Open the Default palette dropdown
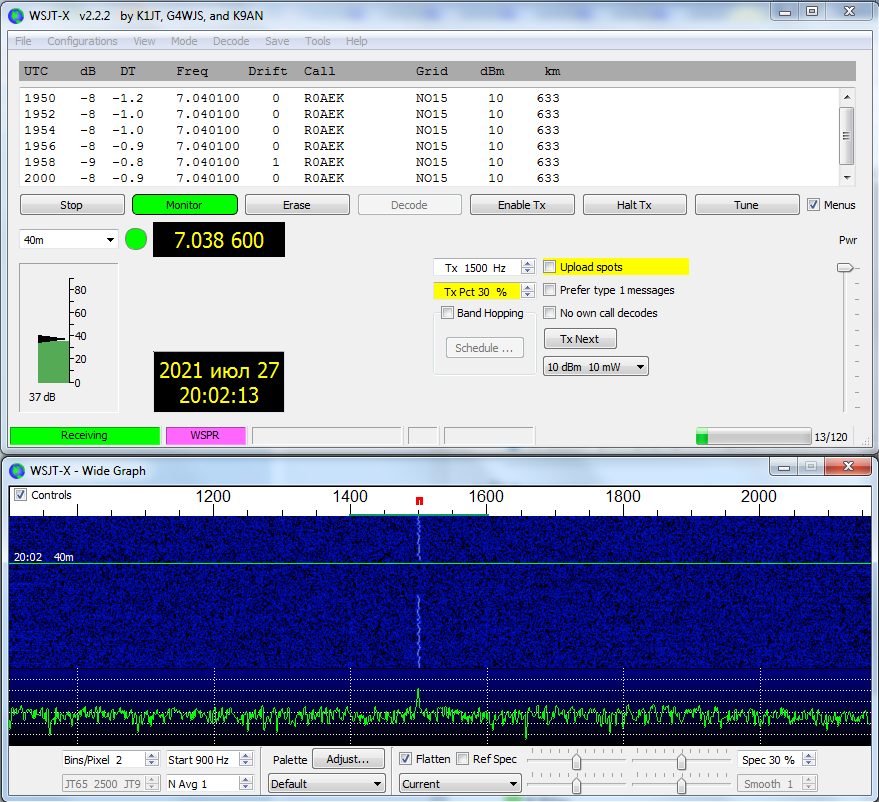The height and width of the screenshot is (802, 879). pyautogui.click(x=327, y=784)
